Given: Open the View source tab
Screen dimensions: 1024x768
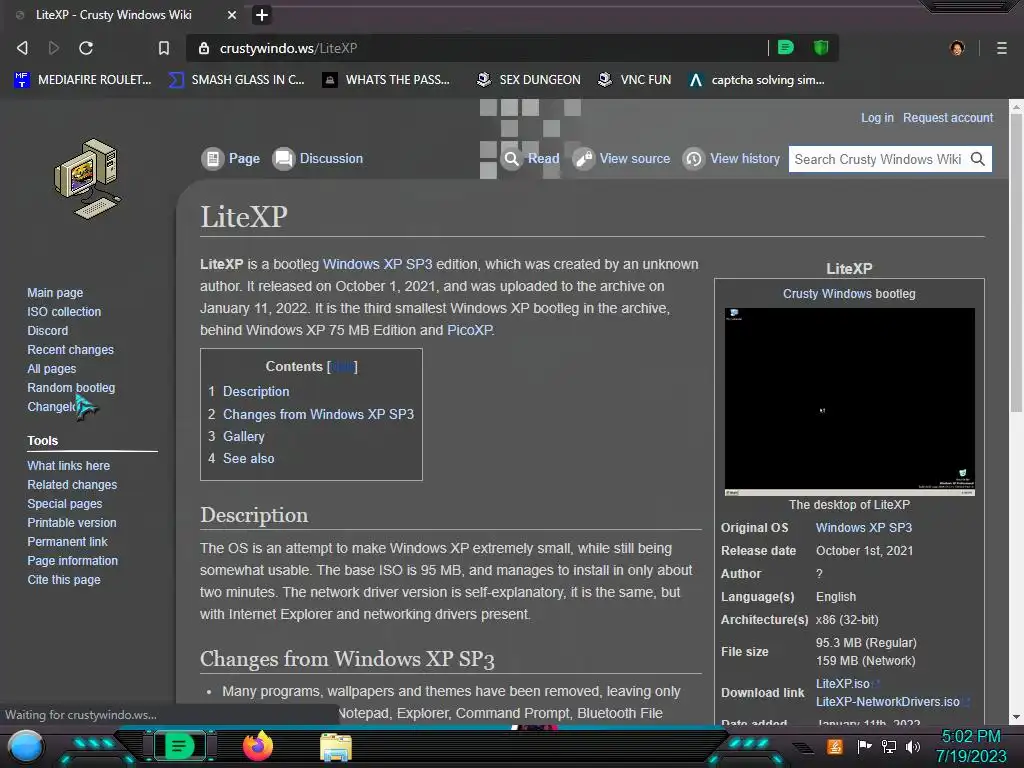Looking at the screenshot, I should click(x=621, y=159).
